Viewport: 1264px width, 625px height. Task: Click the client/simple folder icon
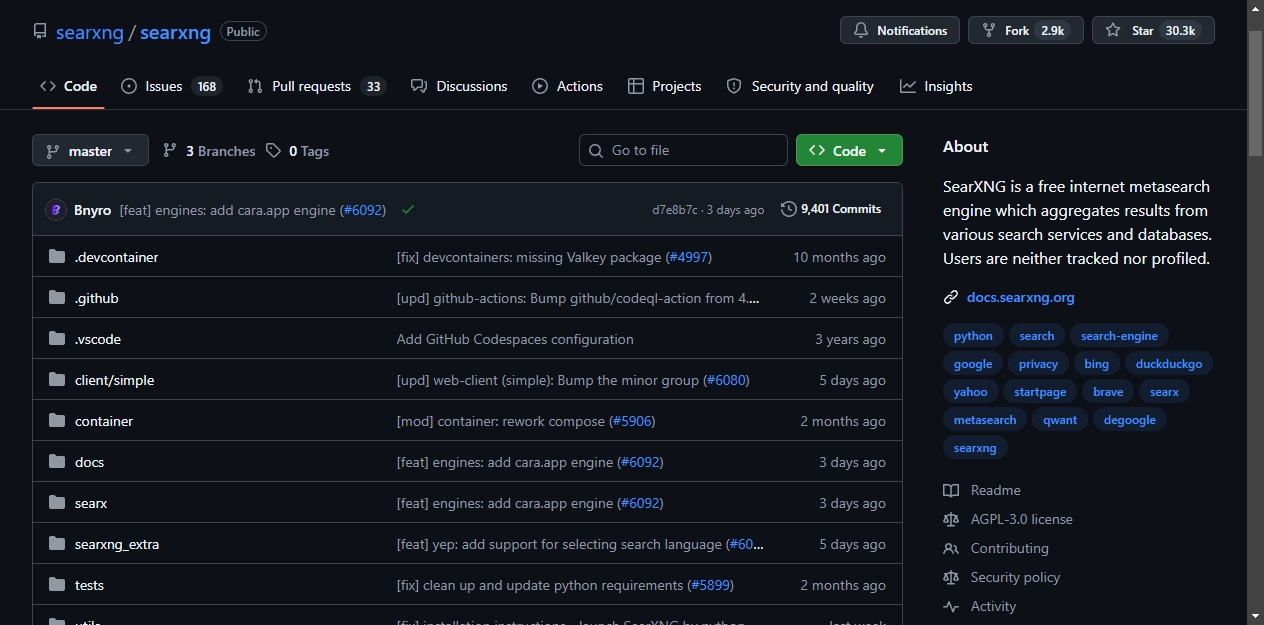[x=57, y=380]
